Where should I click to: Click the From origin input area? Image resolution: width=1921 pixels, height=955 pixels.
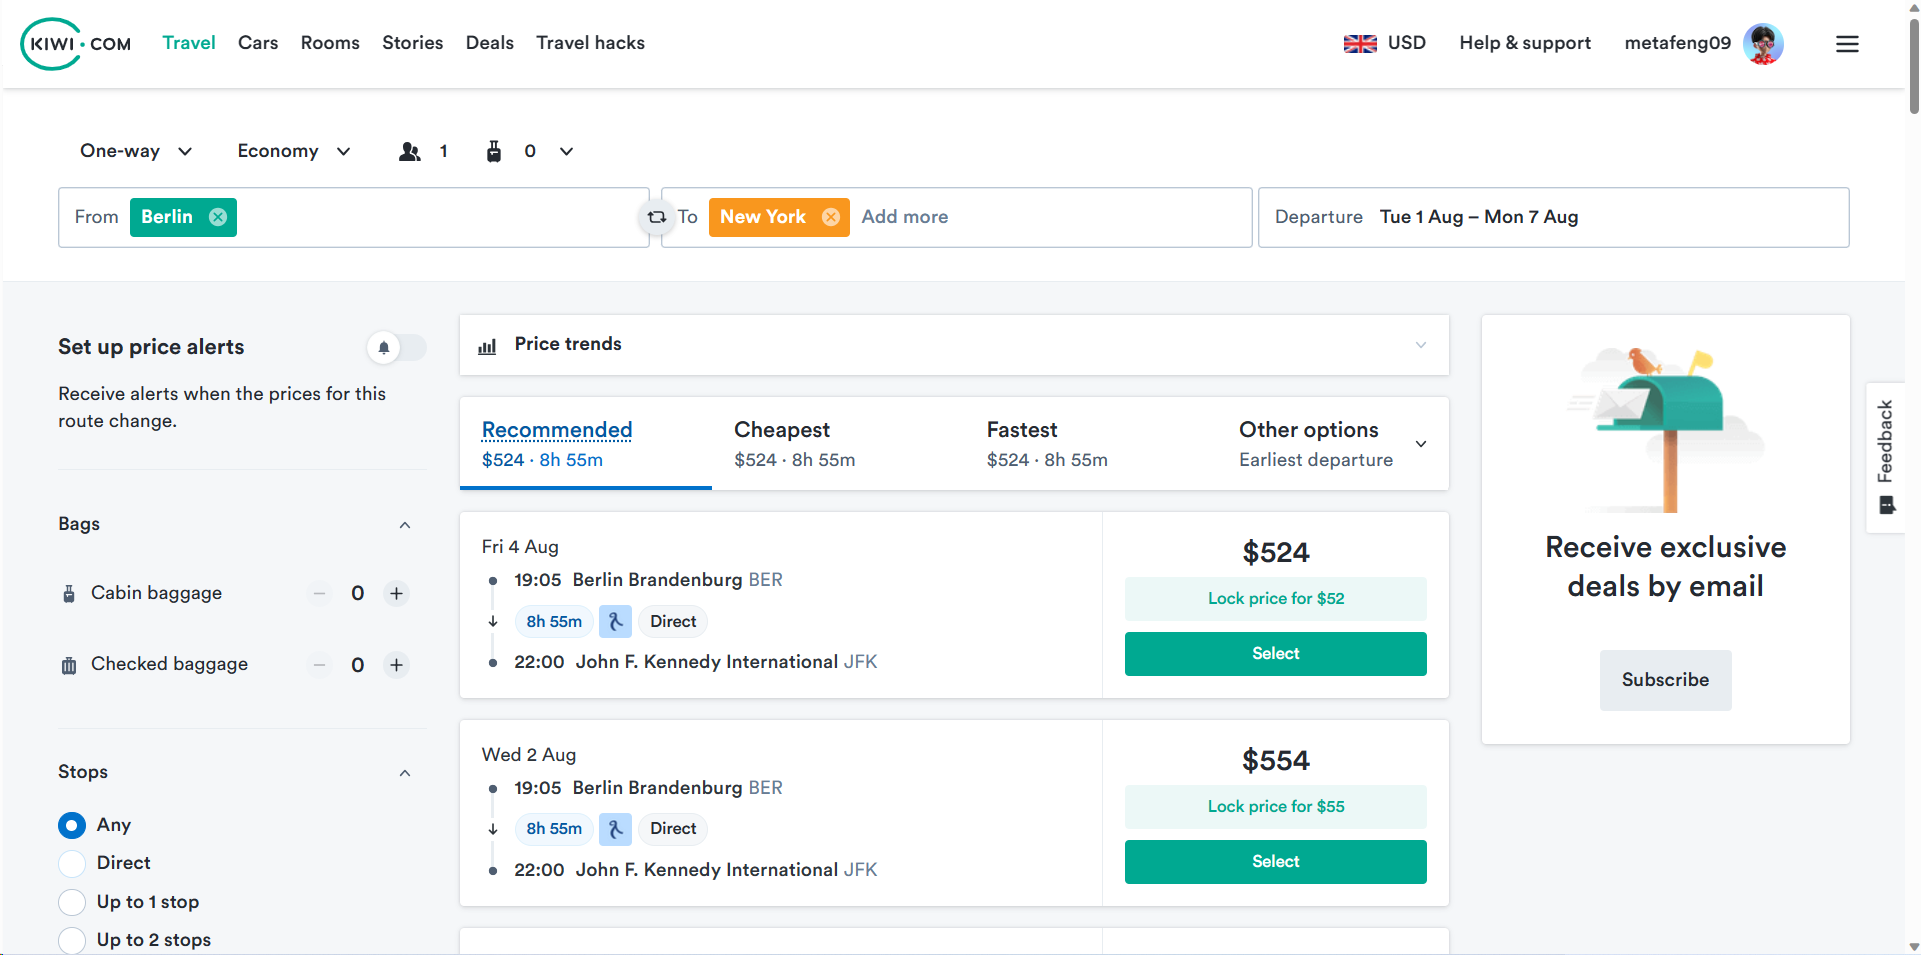tap(354, 217)
